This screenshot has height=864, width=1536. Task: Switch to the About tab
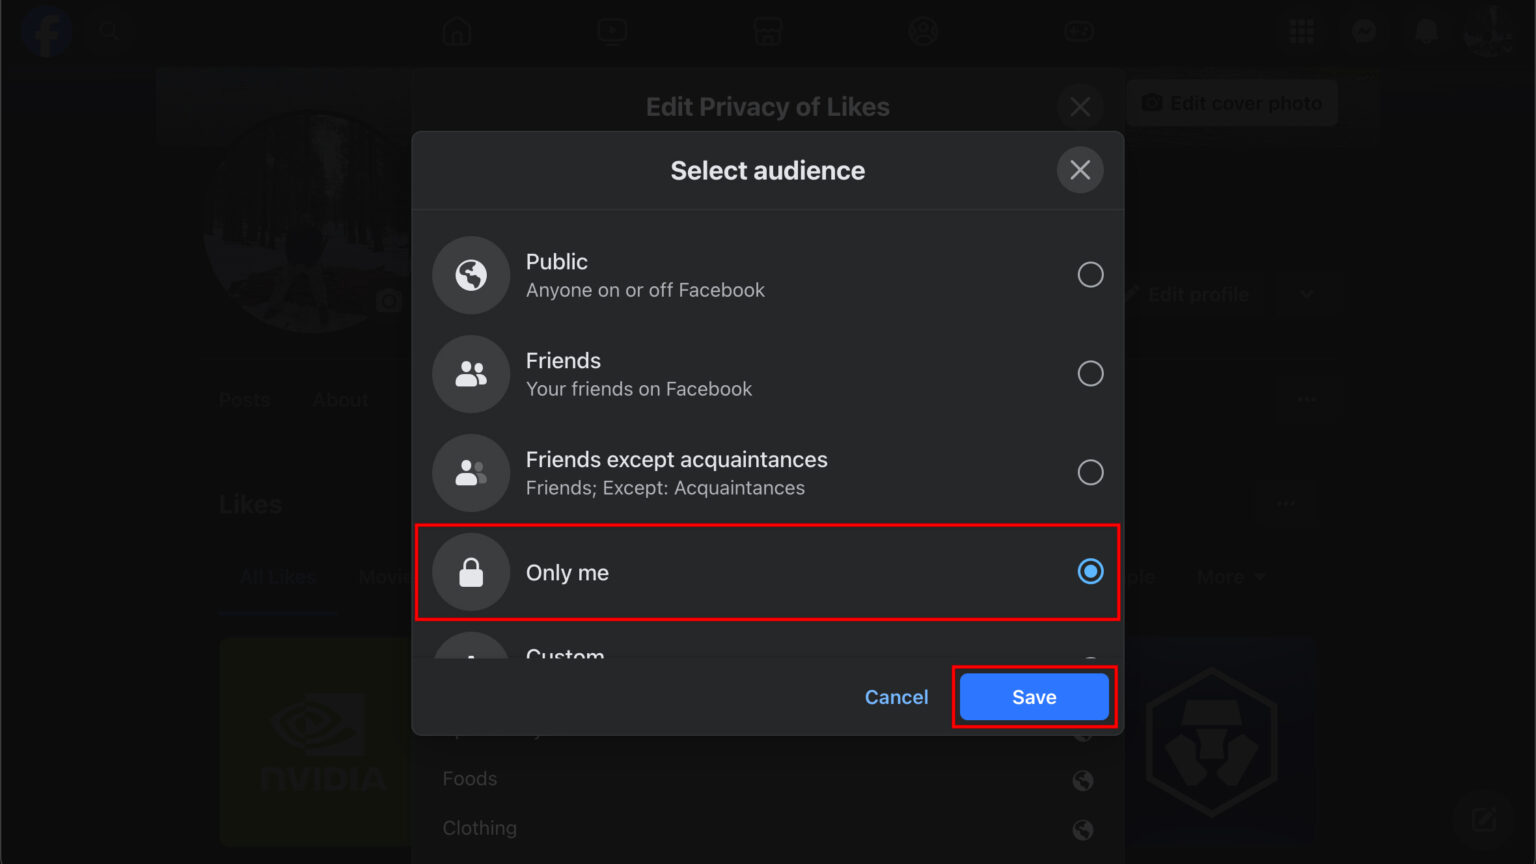(339, 399)
